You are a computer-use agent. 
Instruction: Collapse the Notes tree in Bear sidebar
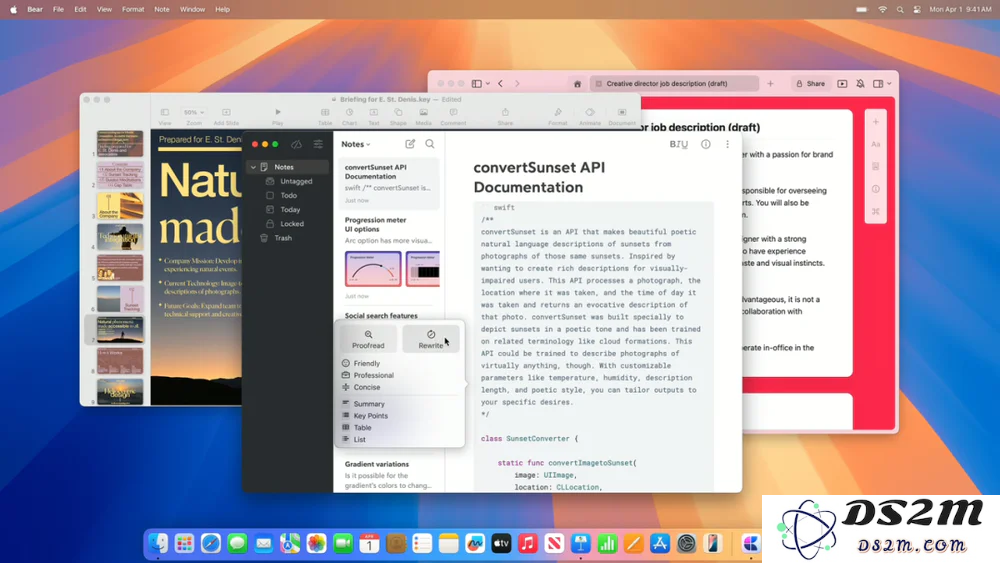pos(253,167)
